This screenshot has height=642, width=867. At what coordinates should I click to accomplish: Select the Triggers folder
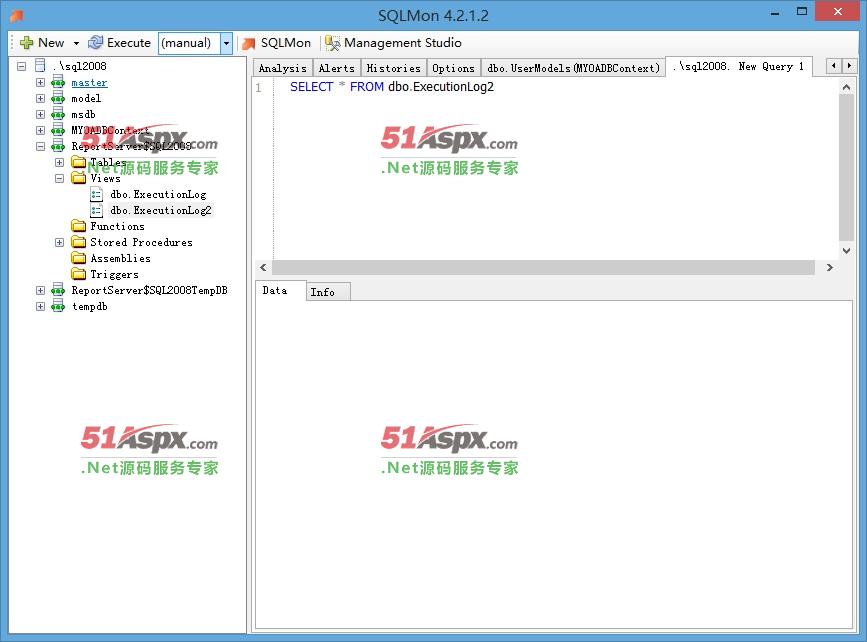click(x=114, y=274)
